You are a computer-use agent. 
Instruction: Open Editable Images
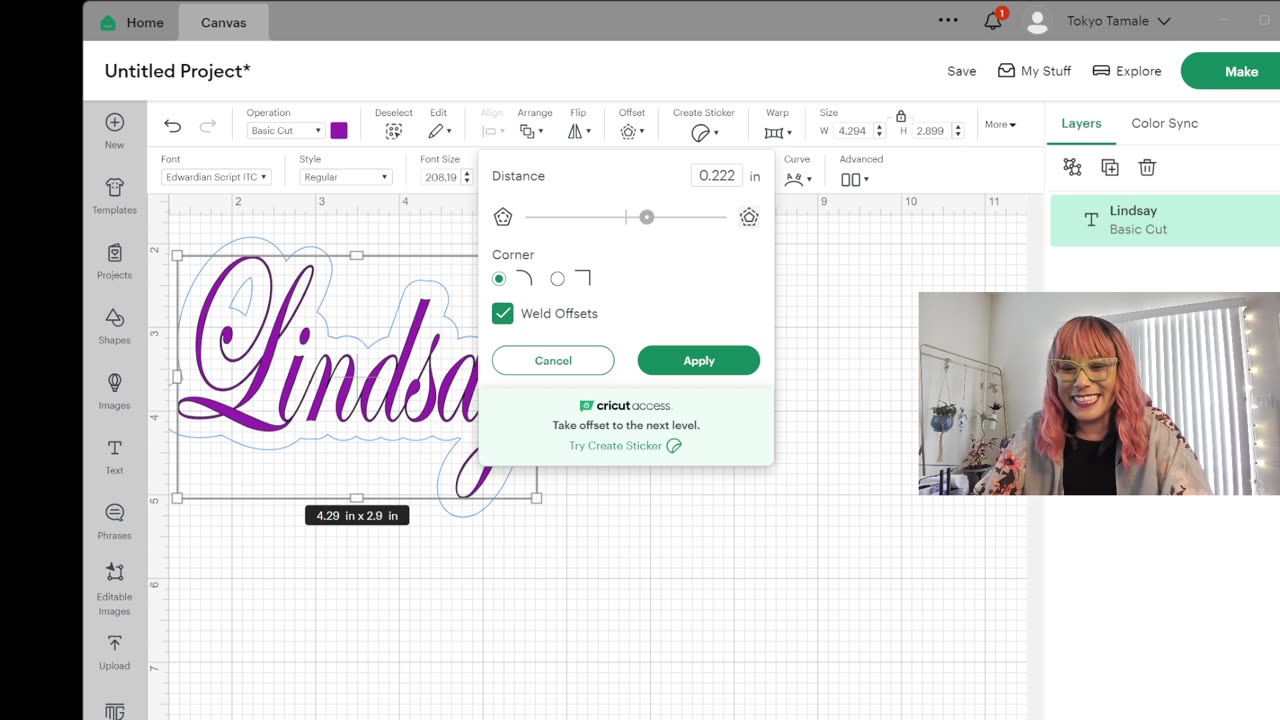point(114,589)
